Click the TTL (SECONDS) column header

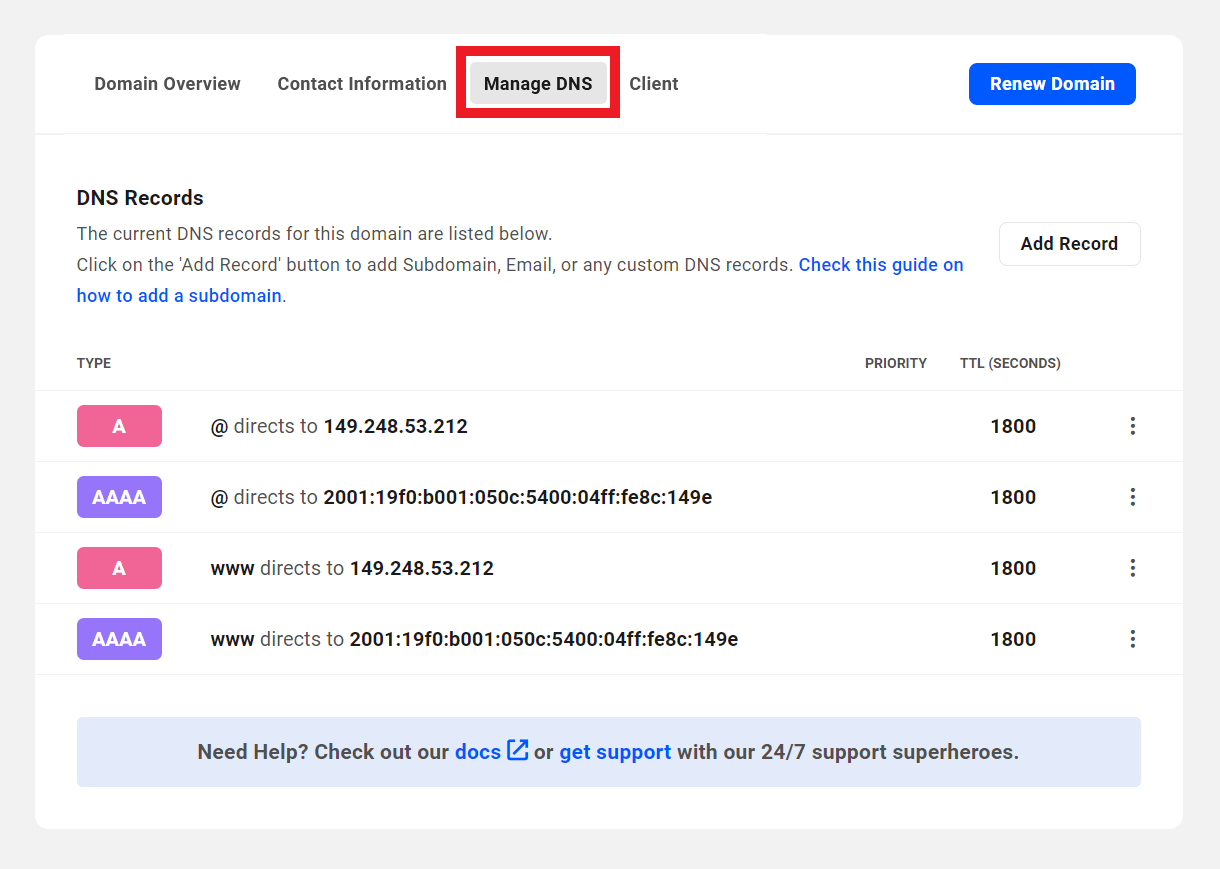click(1010, 363)
